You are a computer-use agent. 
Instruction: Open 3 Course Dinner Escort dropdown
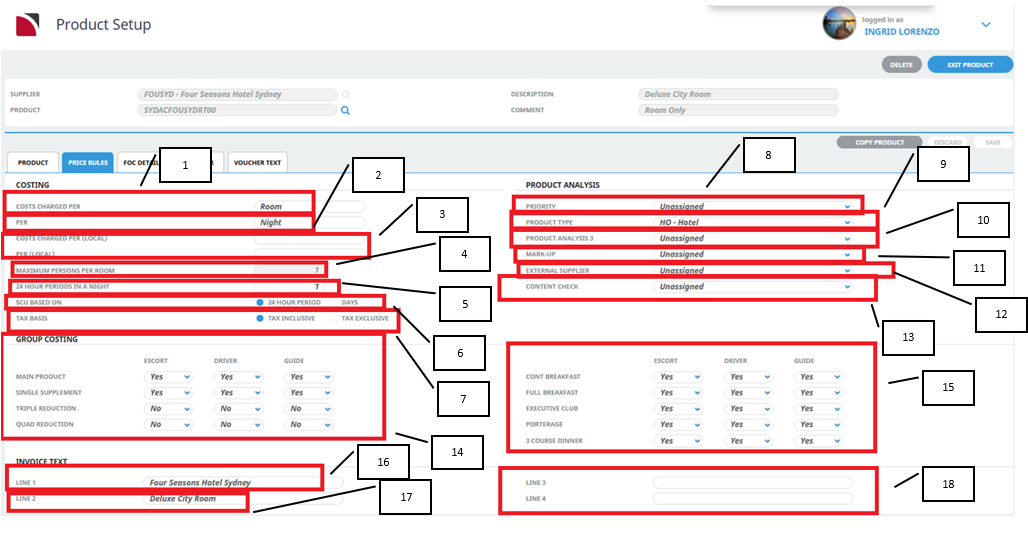coord(679,441)
